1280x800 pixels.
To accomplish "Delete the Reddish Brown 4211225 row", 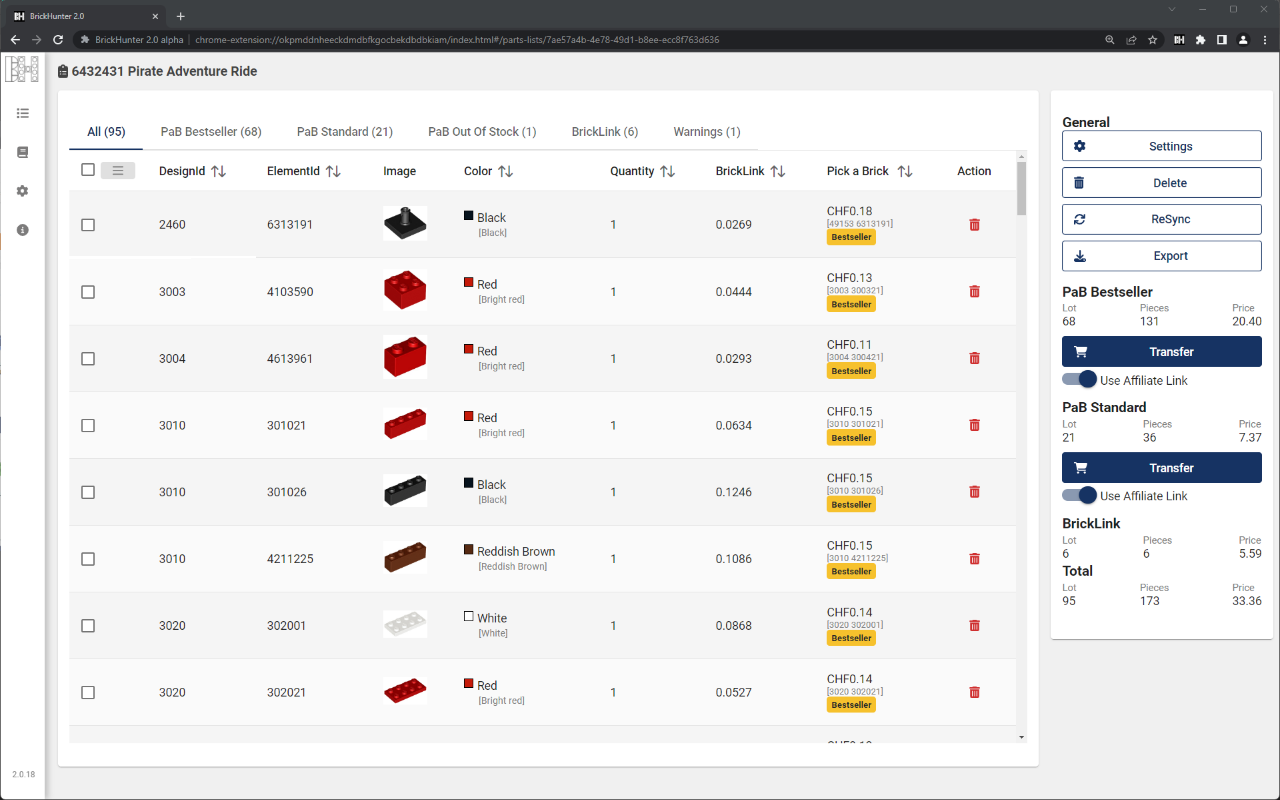I will 974,559.
